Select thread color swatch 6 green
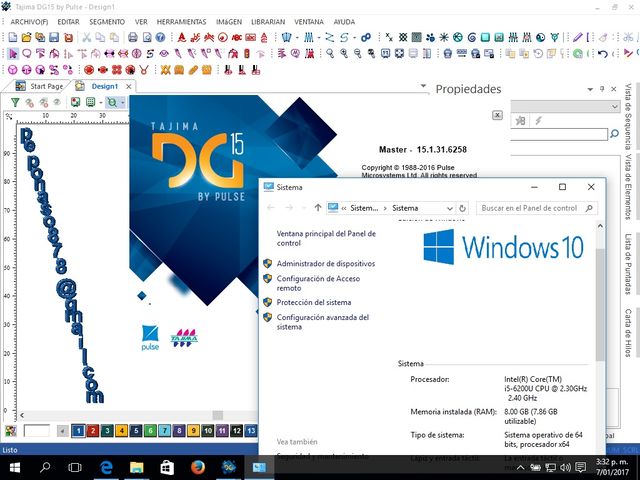The image size is (640, 480). click(x=150, y=431)
